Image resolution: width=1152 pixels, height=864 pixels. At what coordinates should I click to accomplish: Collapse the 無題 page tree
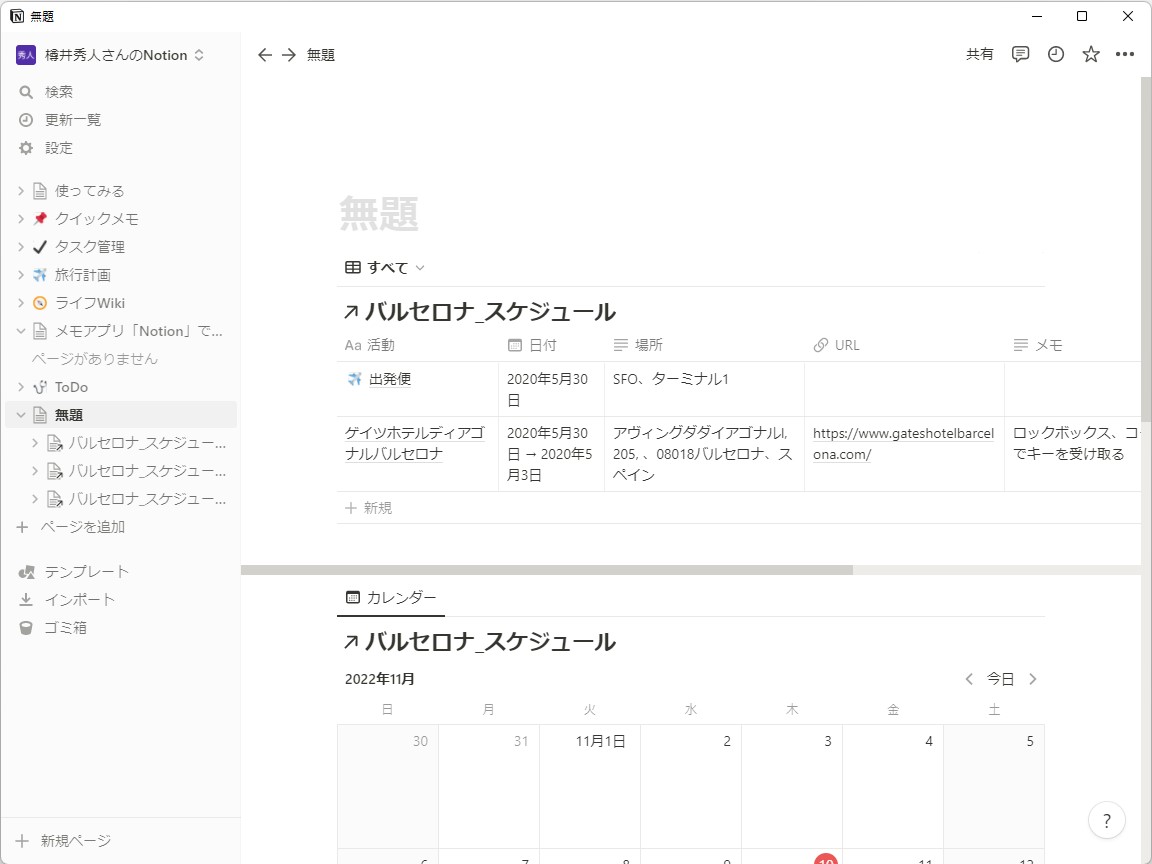tap(22, 414)
